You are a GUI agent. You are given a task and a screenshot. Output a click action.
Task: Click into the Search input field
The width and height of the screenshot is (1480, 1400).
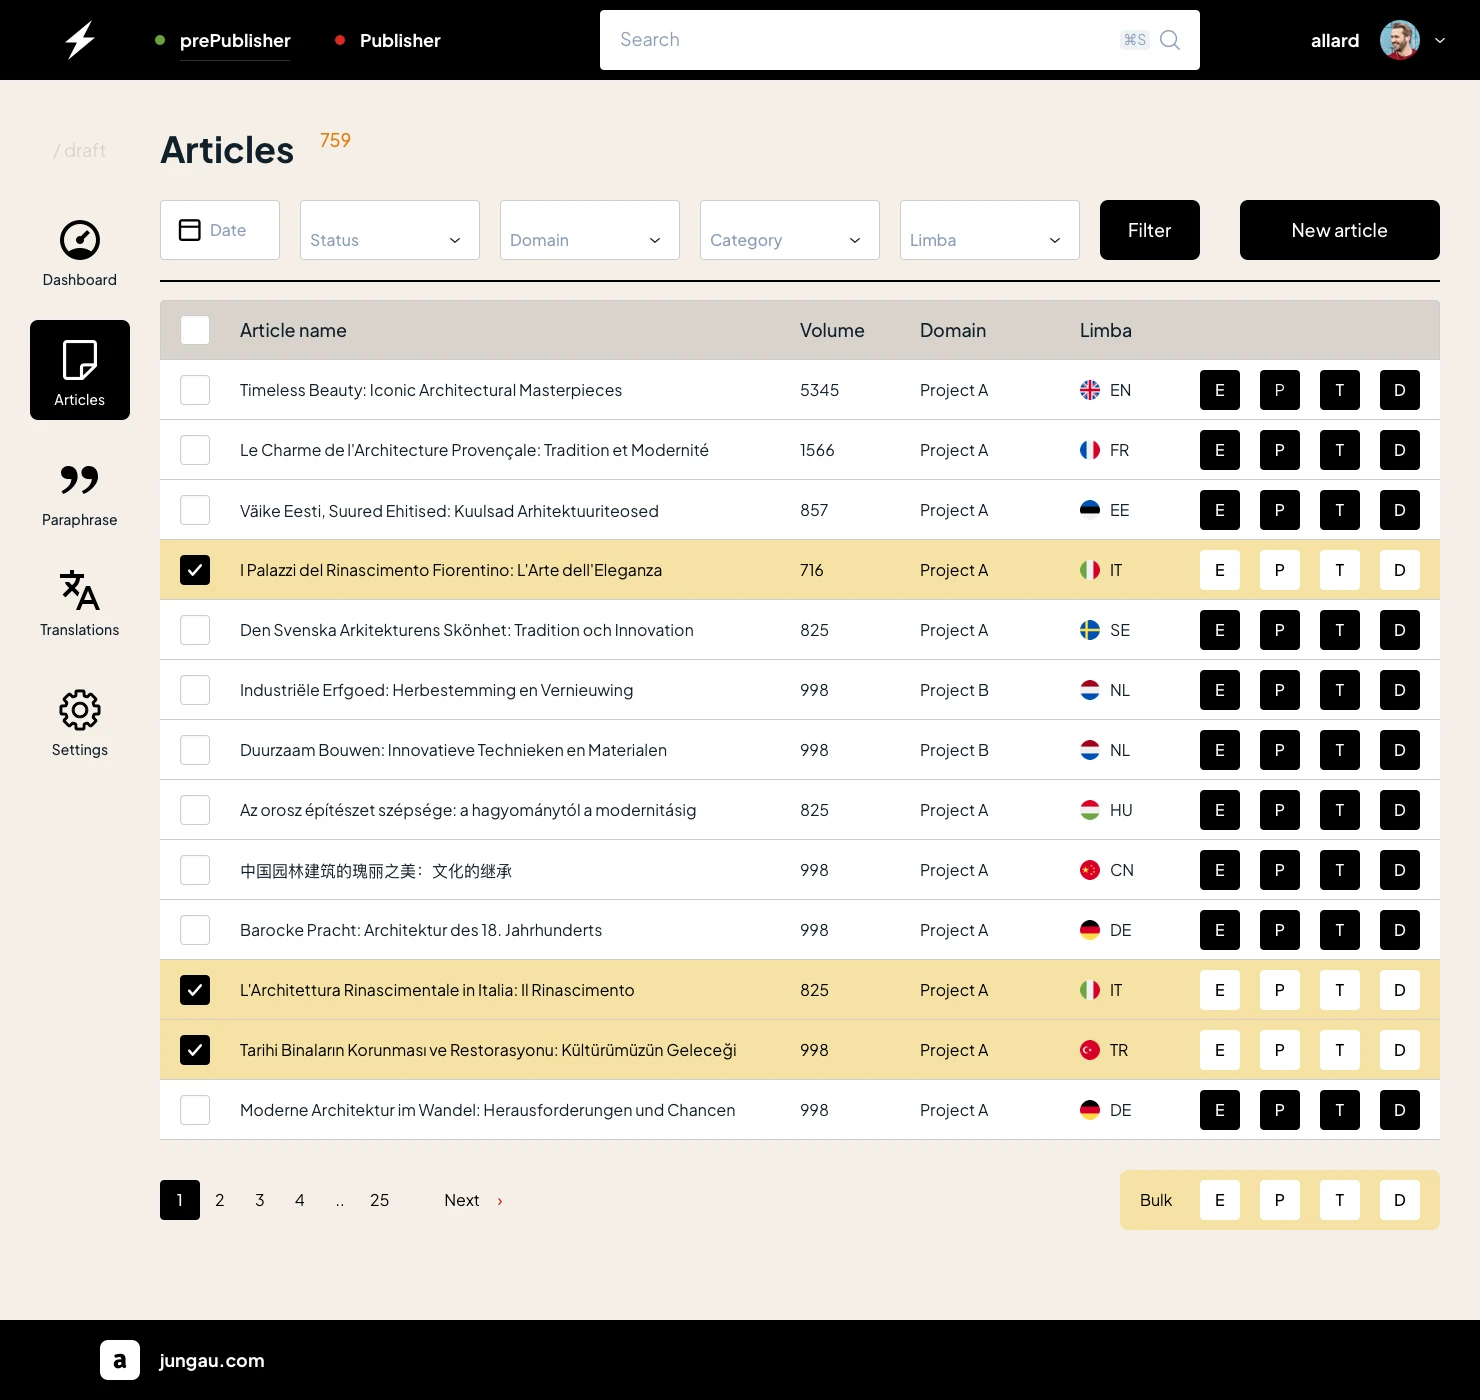coord(860,40)
